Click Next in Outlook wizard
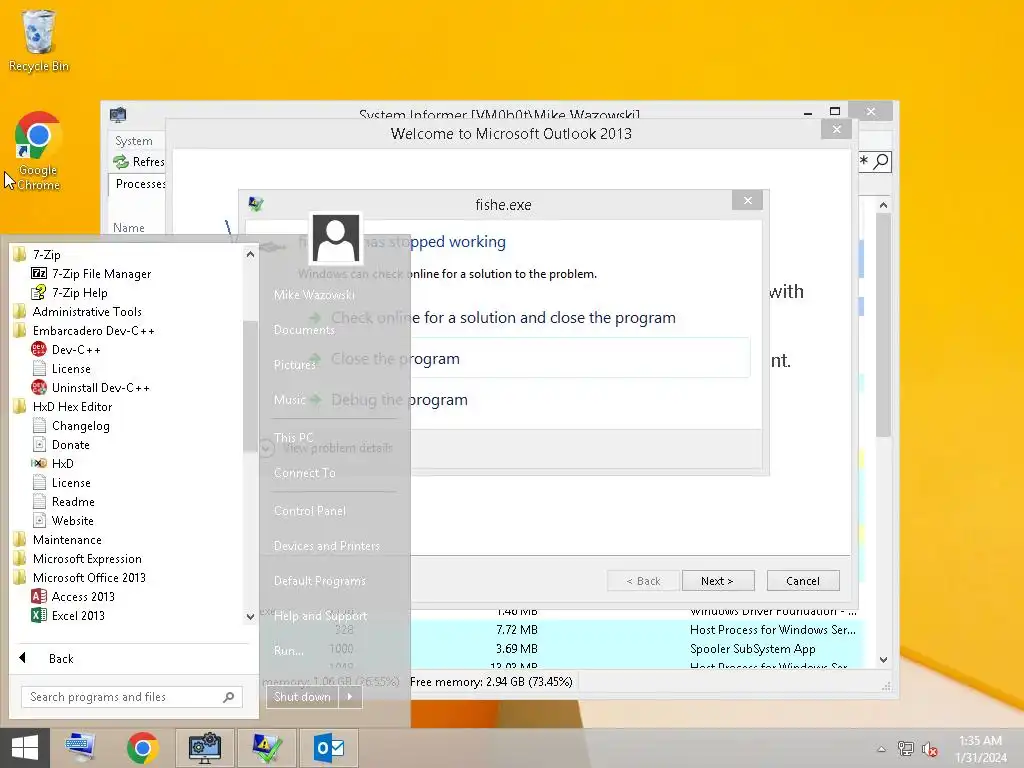Viewport: 1024px width, 768px height. 718,581
